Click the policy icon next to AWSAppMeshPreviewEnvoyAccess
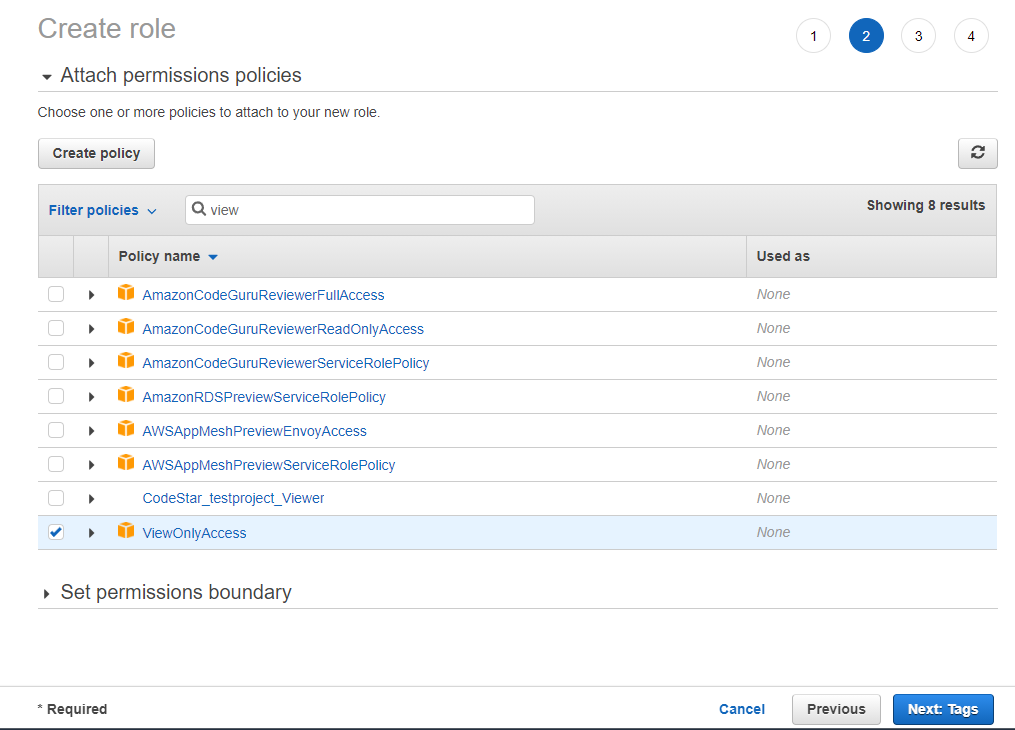This screenshot has width=1015, height=730. point(126,429)
